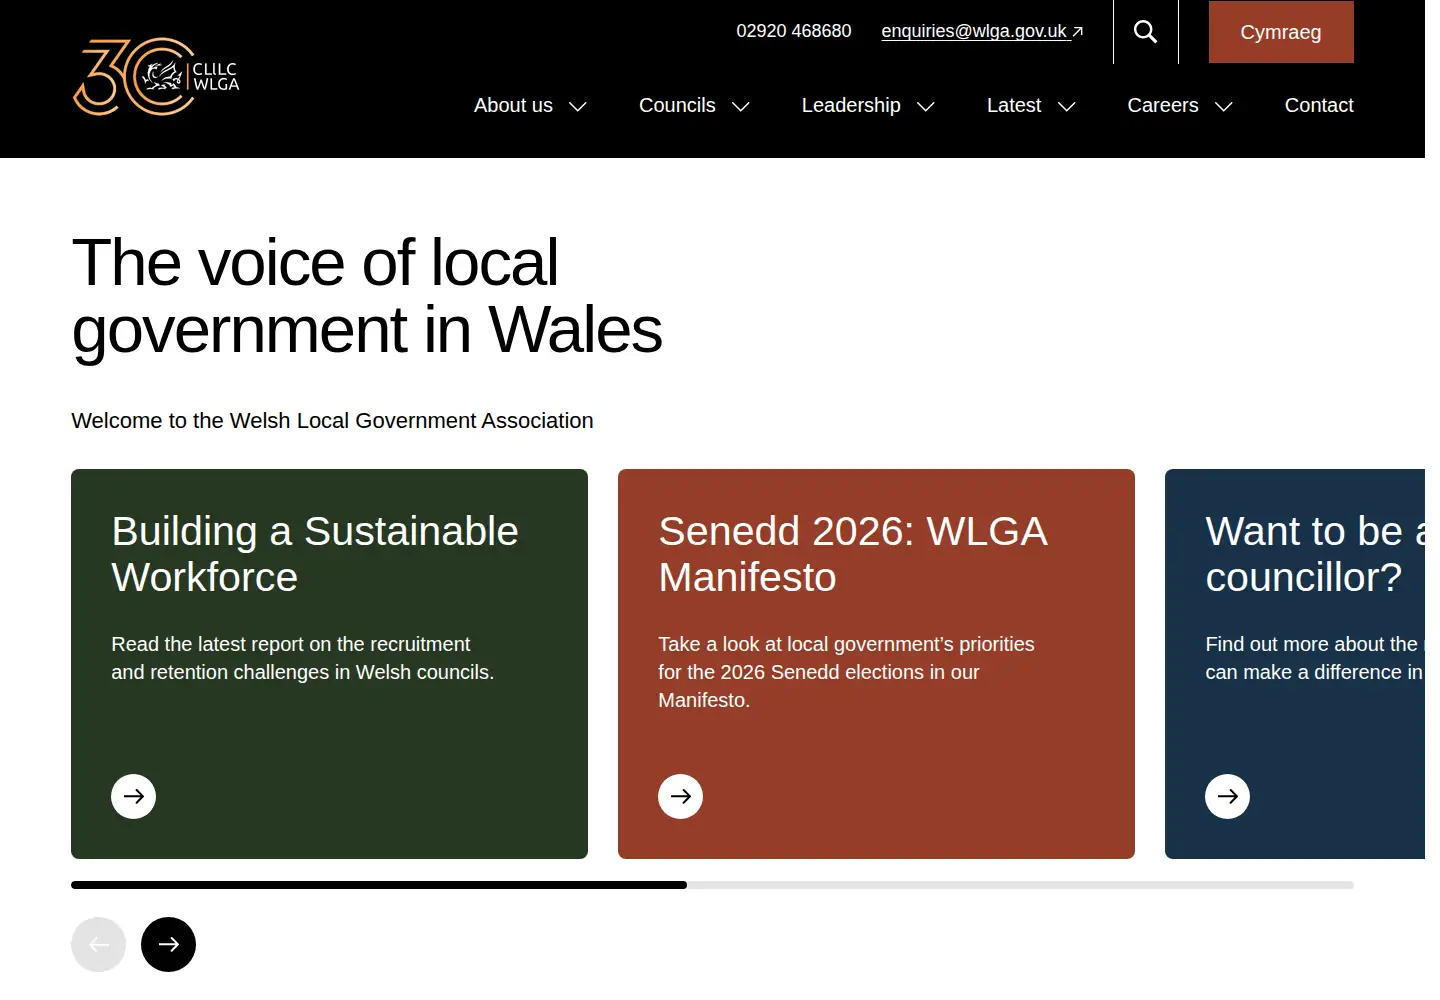This screenshot has width=1440, height=1000.
Task: Open Building a Sustainable Workforce heading
Action: coord(315,554)
